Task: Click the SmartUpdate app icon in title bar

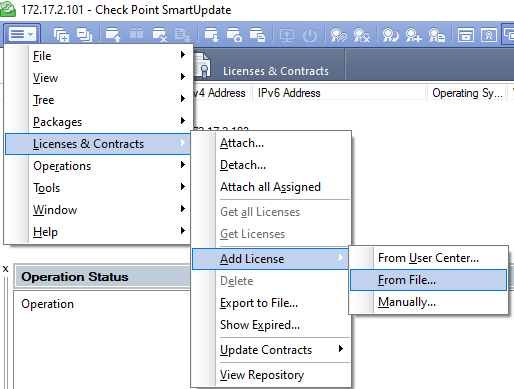Action: (8, 9)
